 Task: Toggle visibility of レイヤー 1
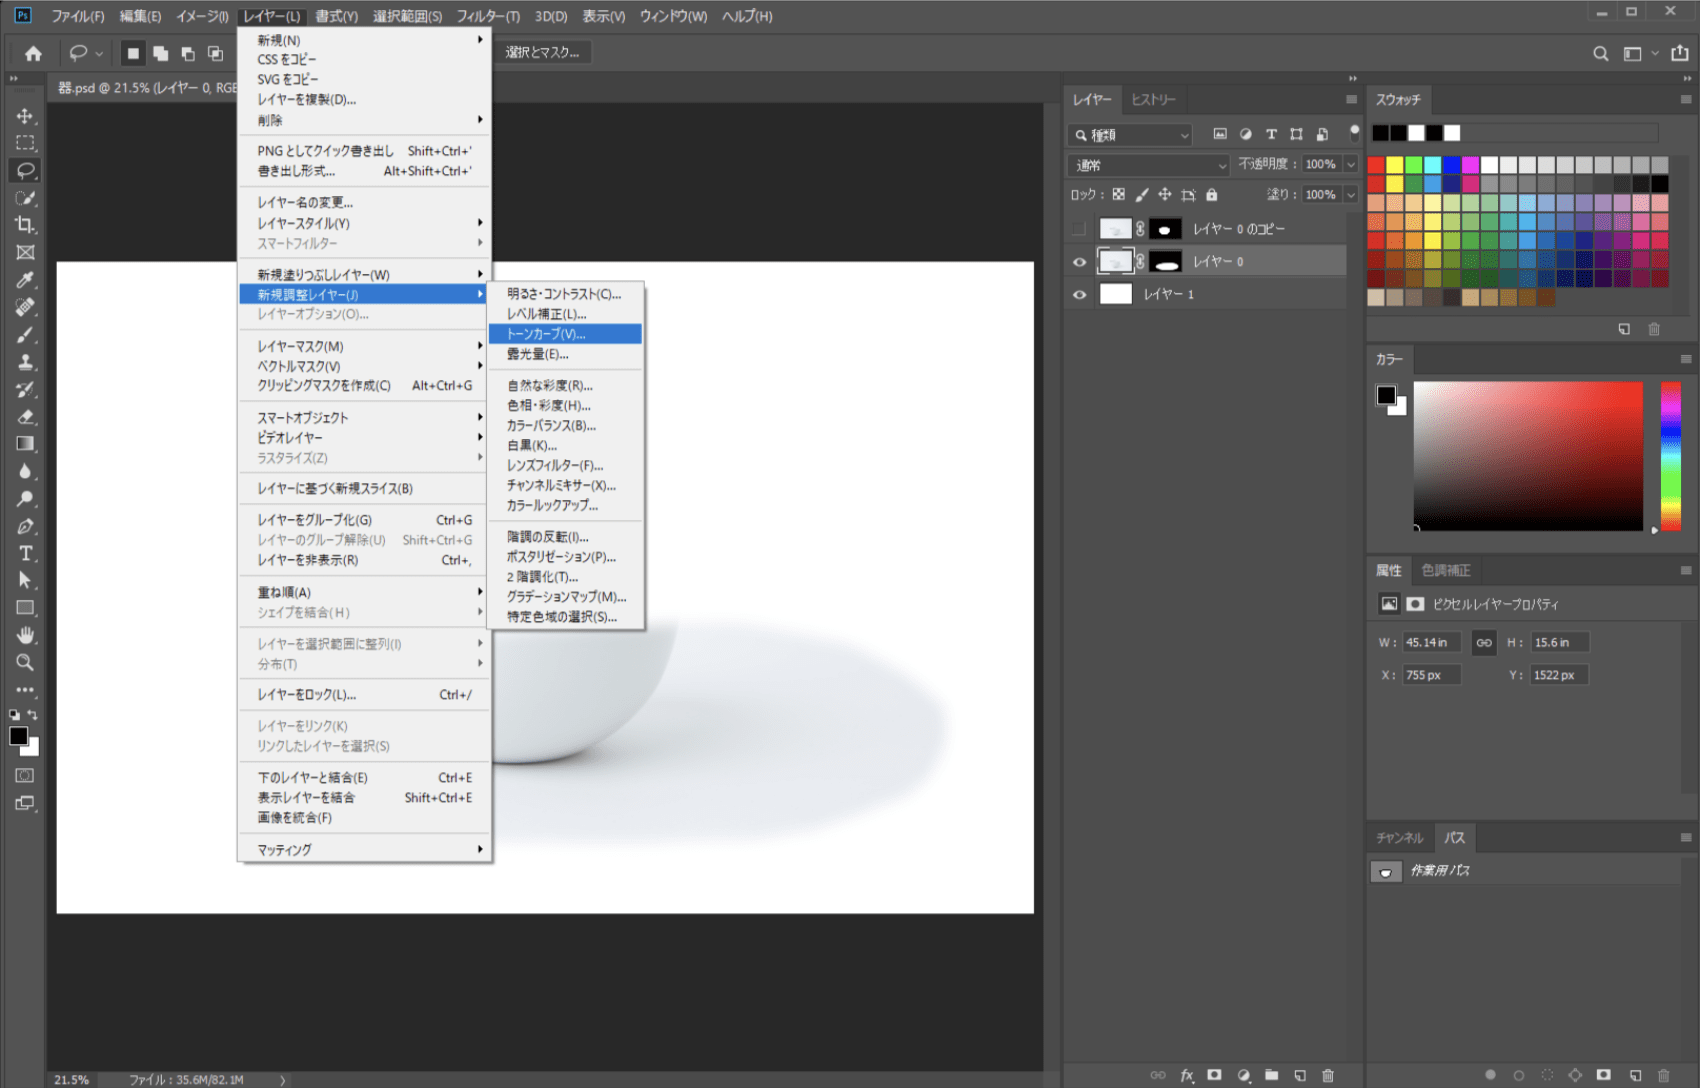tap(1079, 295)
